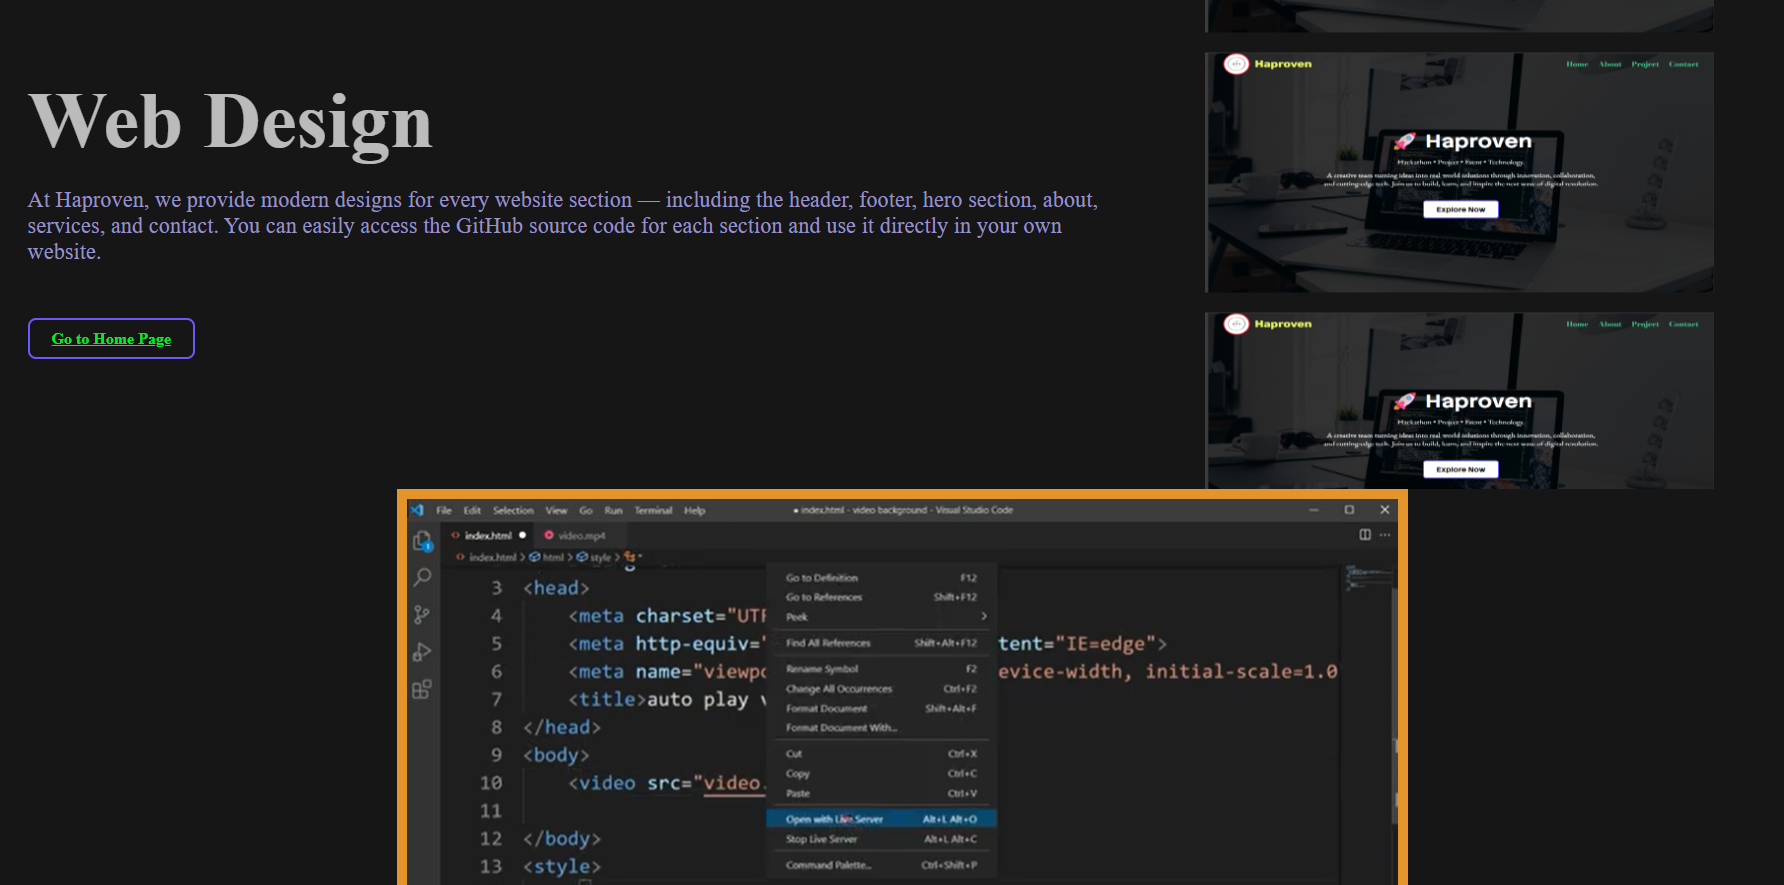Open Source Control icon in VS Code activity bar
The height and width of the screenshot is (885, 1784).
tap(422, 615)
